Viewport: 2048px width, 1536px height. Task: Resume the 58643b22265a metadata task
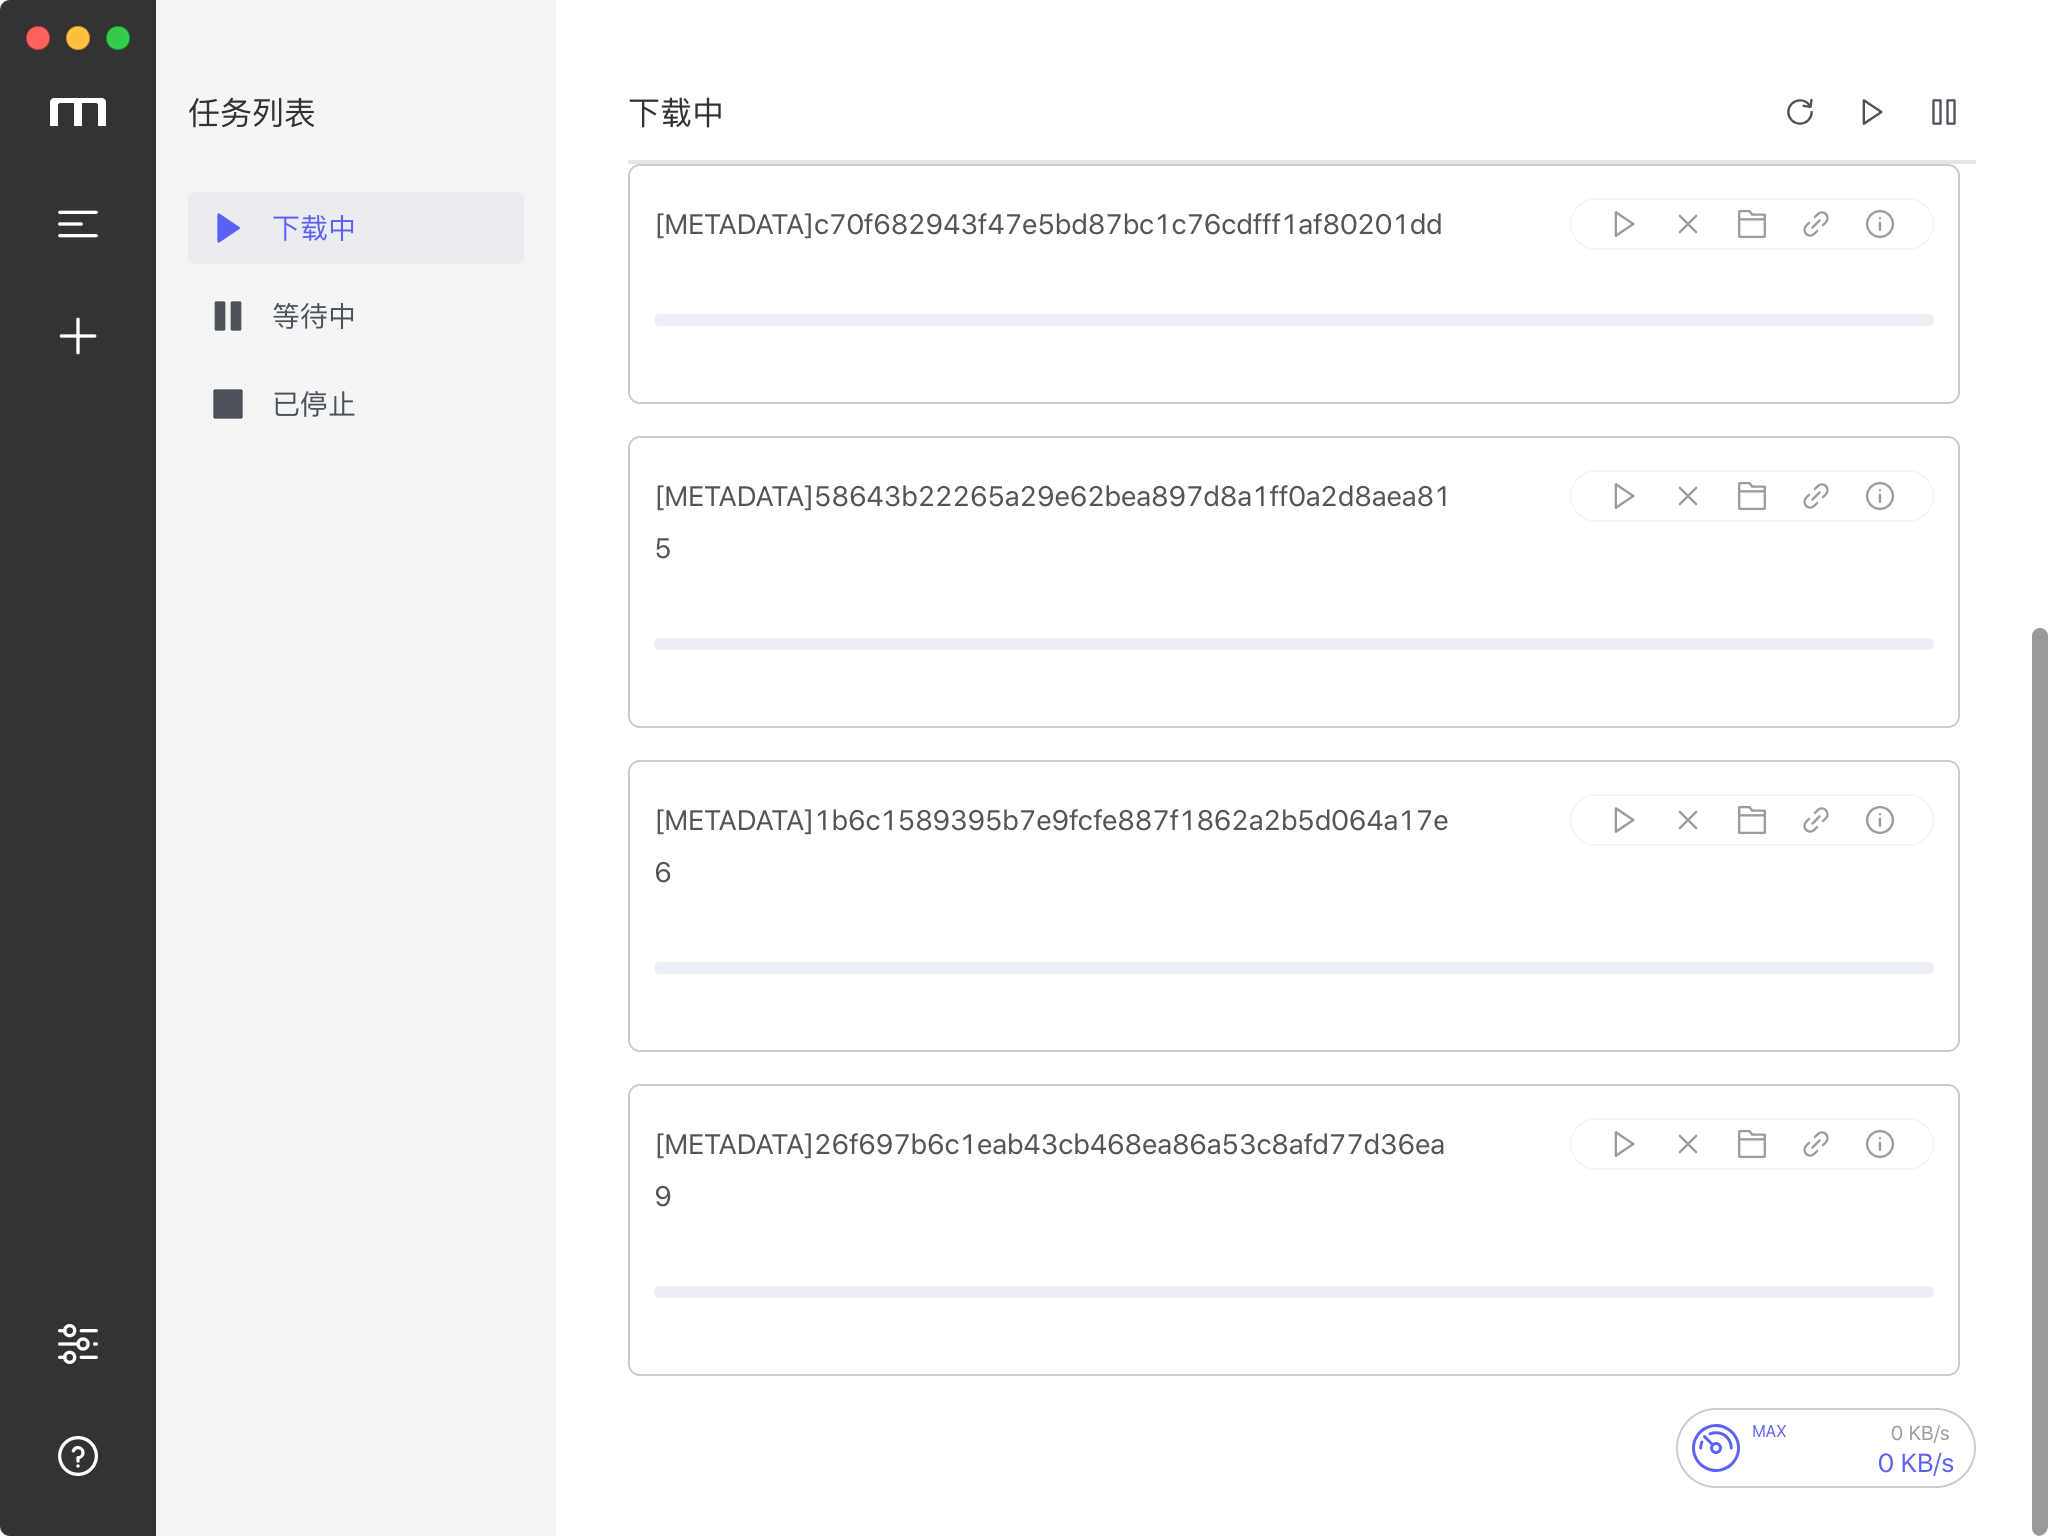(1624, 496)
